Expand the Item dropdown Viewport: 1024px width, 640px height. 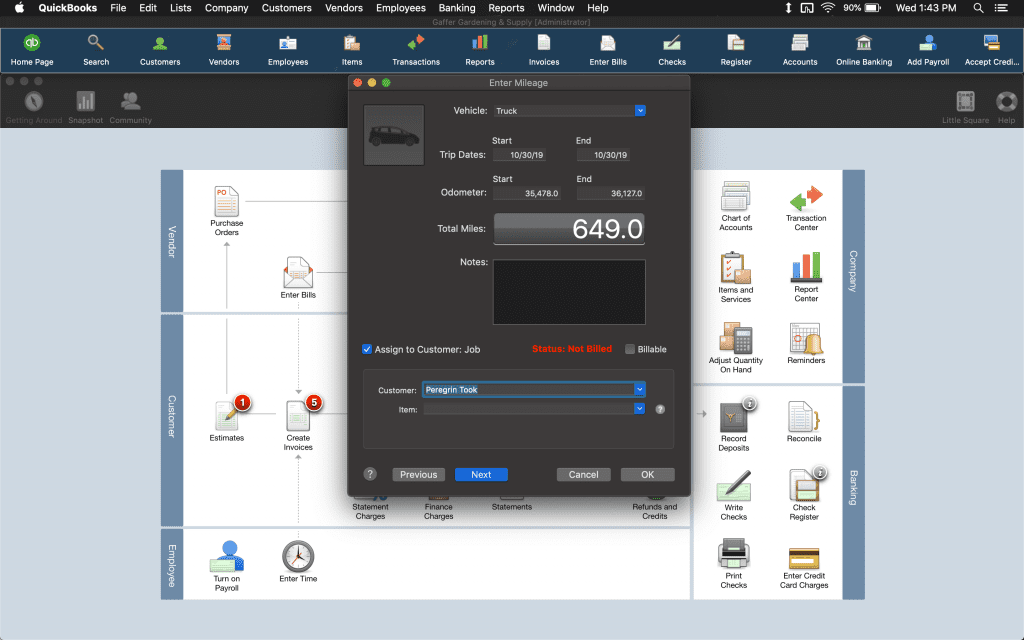tap(639, 409)
